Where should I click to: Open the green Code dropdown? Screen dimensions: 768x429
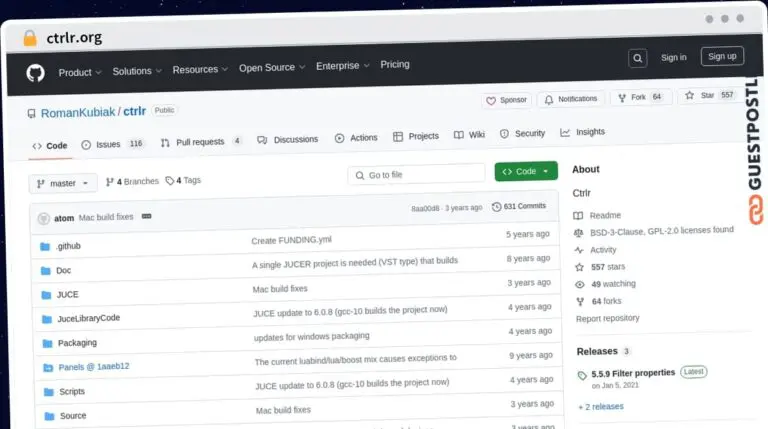(x=526, y=171)
